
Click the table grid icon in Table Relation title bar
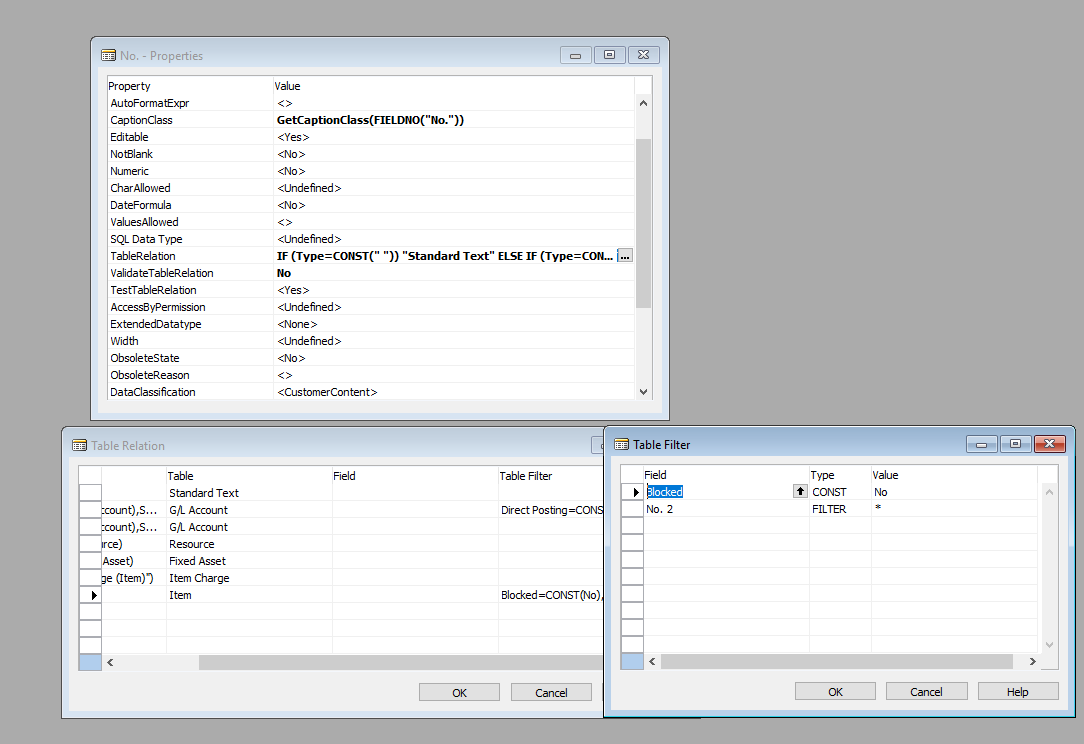click(x=82, y=445)
